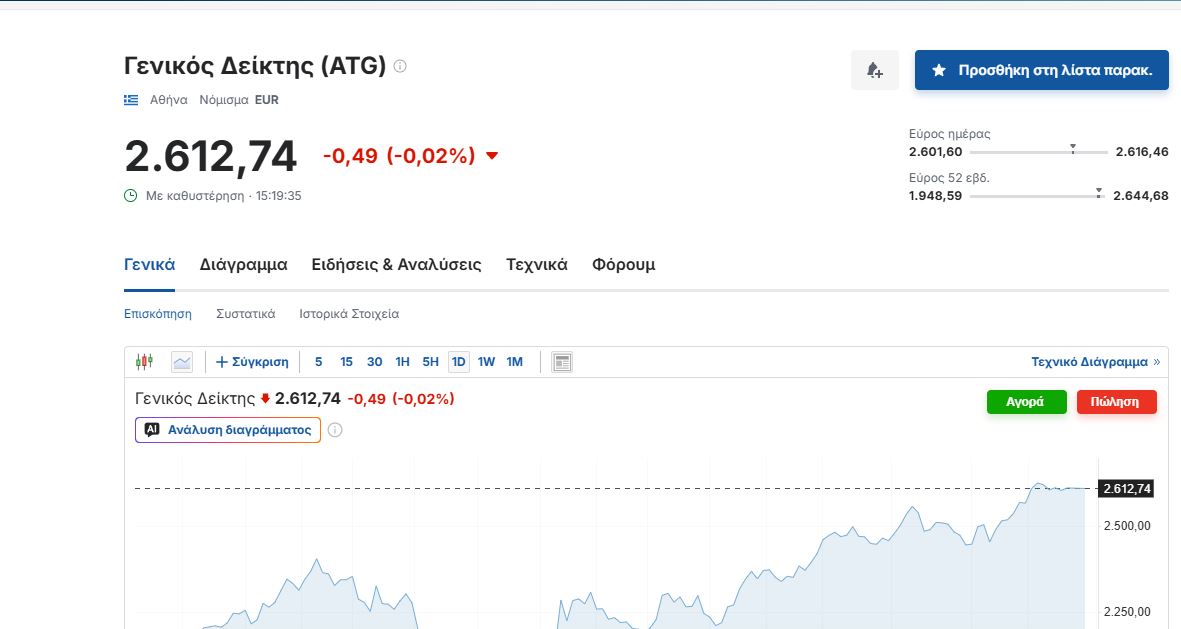The width and height of the screenshot is (1181, 629).
Task: Open Τεχνικό Διάγραμμα with chevrons
Action: coord(1096,362)
